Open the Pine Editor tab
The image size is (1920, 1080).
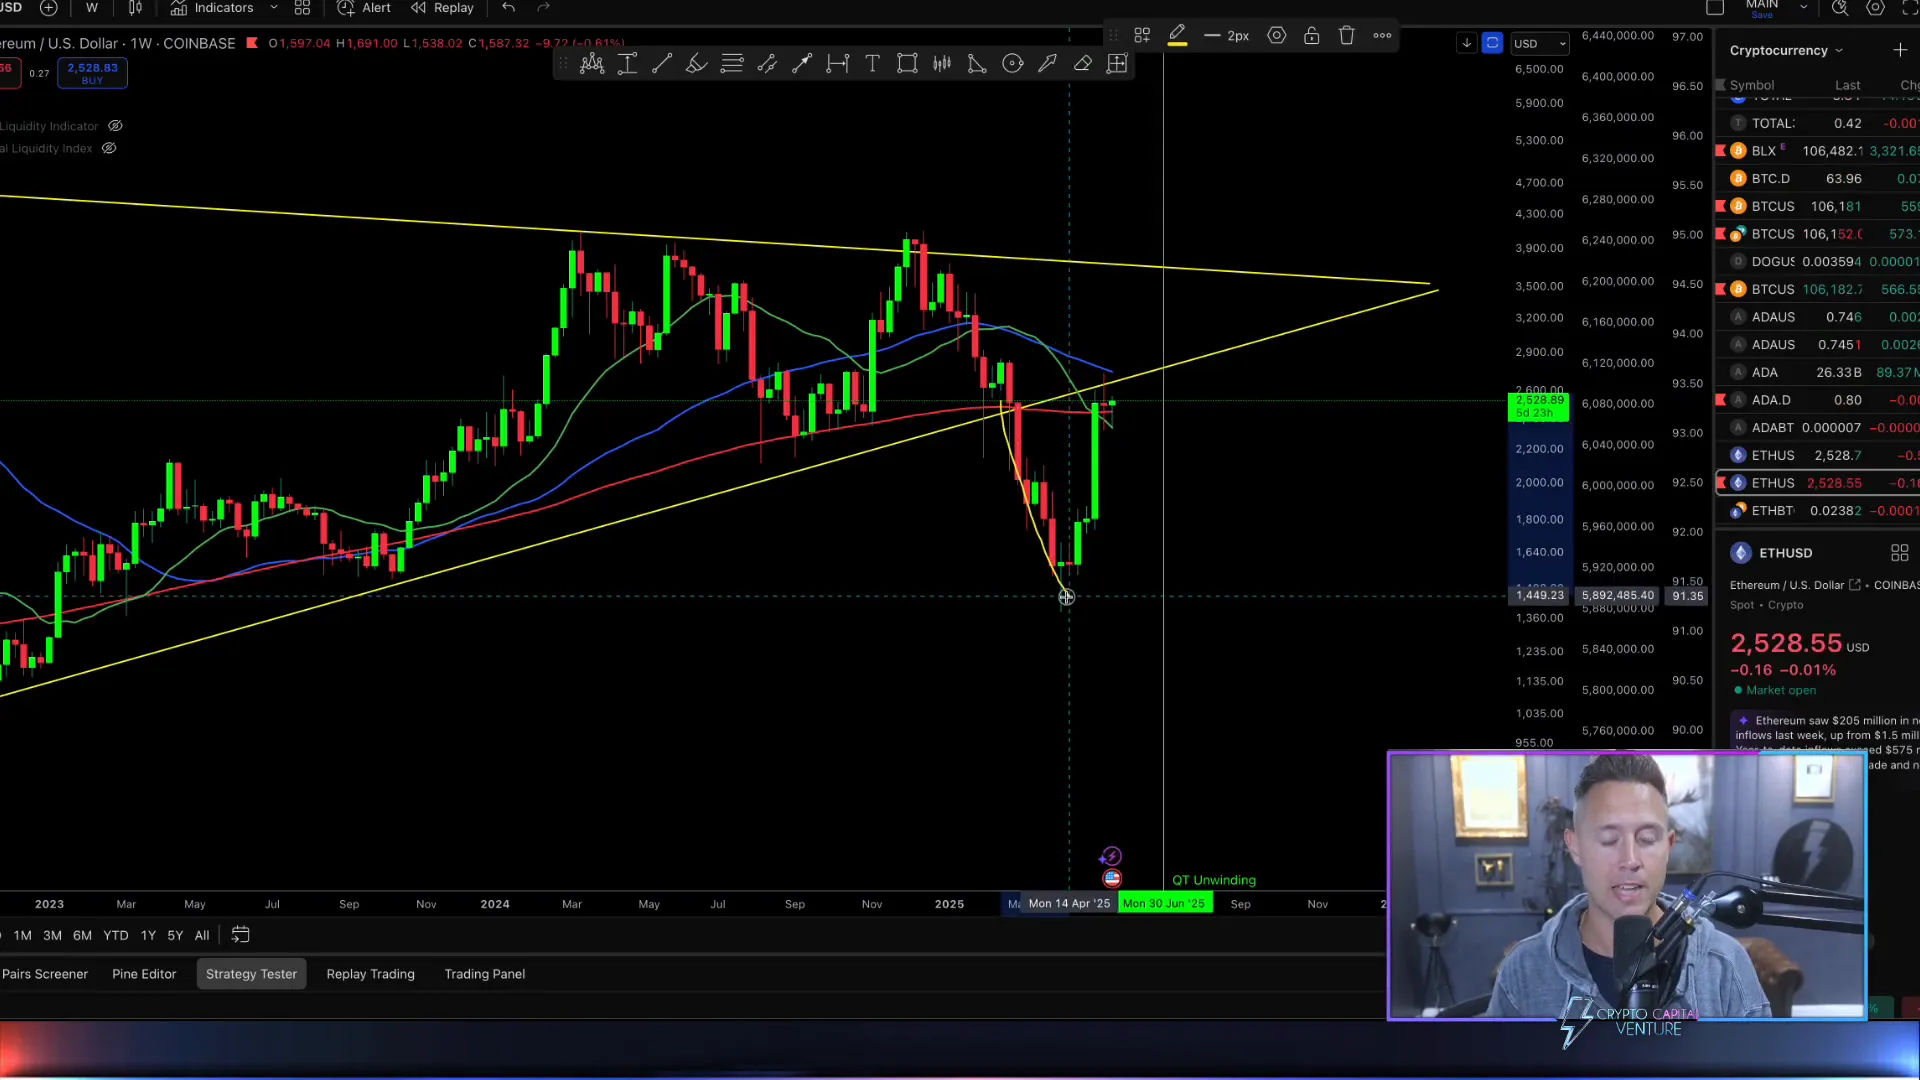tap(144, 974)
